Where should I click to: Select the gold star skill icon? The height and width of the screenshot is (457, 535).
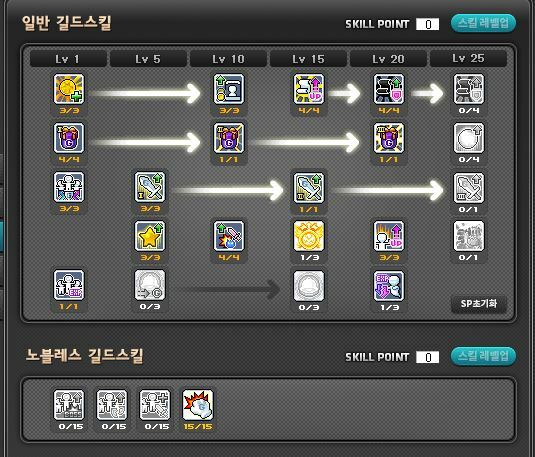tap(150, 236)
